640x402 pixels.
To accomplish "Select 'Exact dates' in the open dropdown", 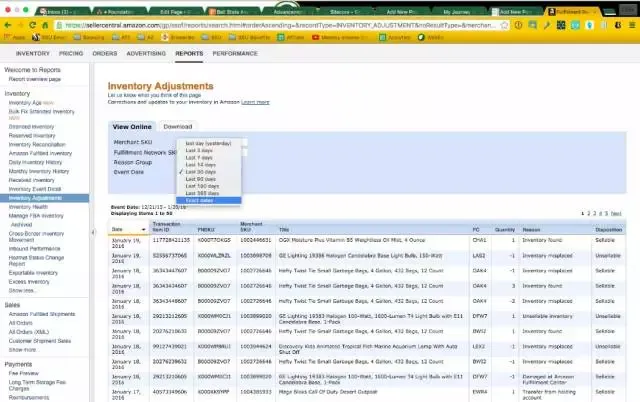I will tap(200, 200).
